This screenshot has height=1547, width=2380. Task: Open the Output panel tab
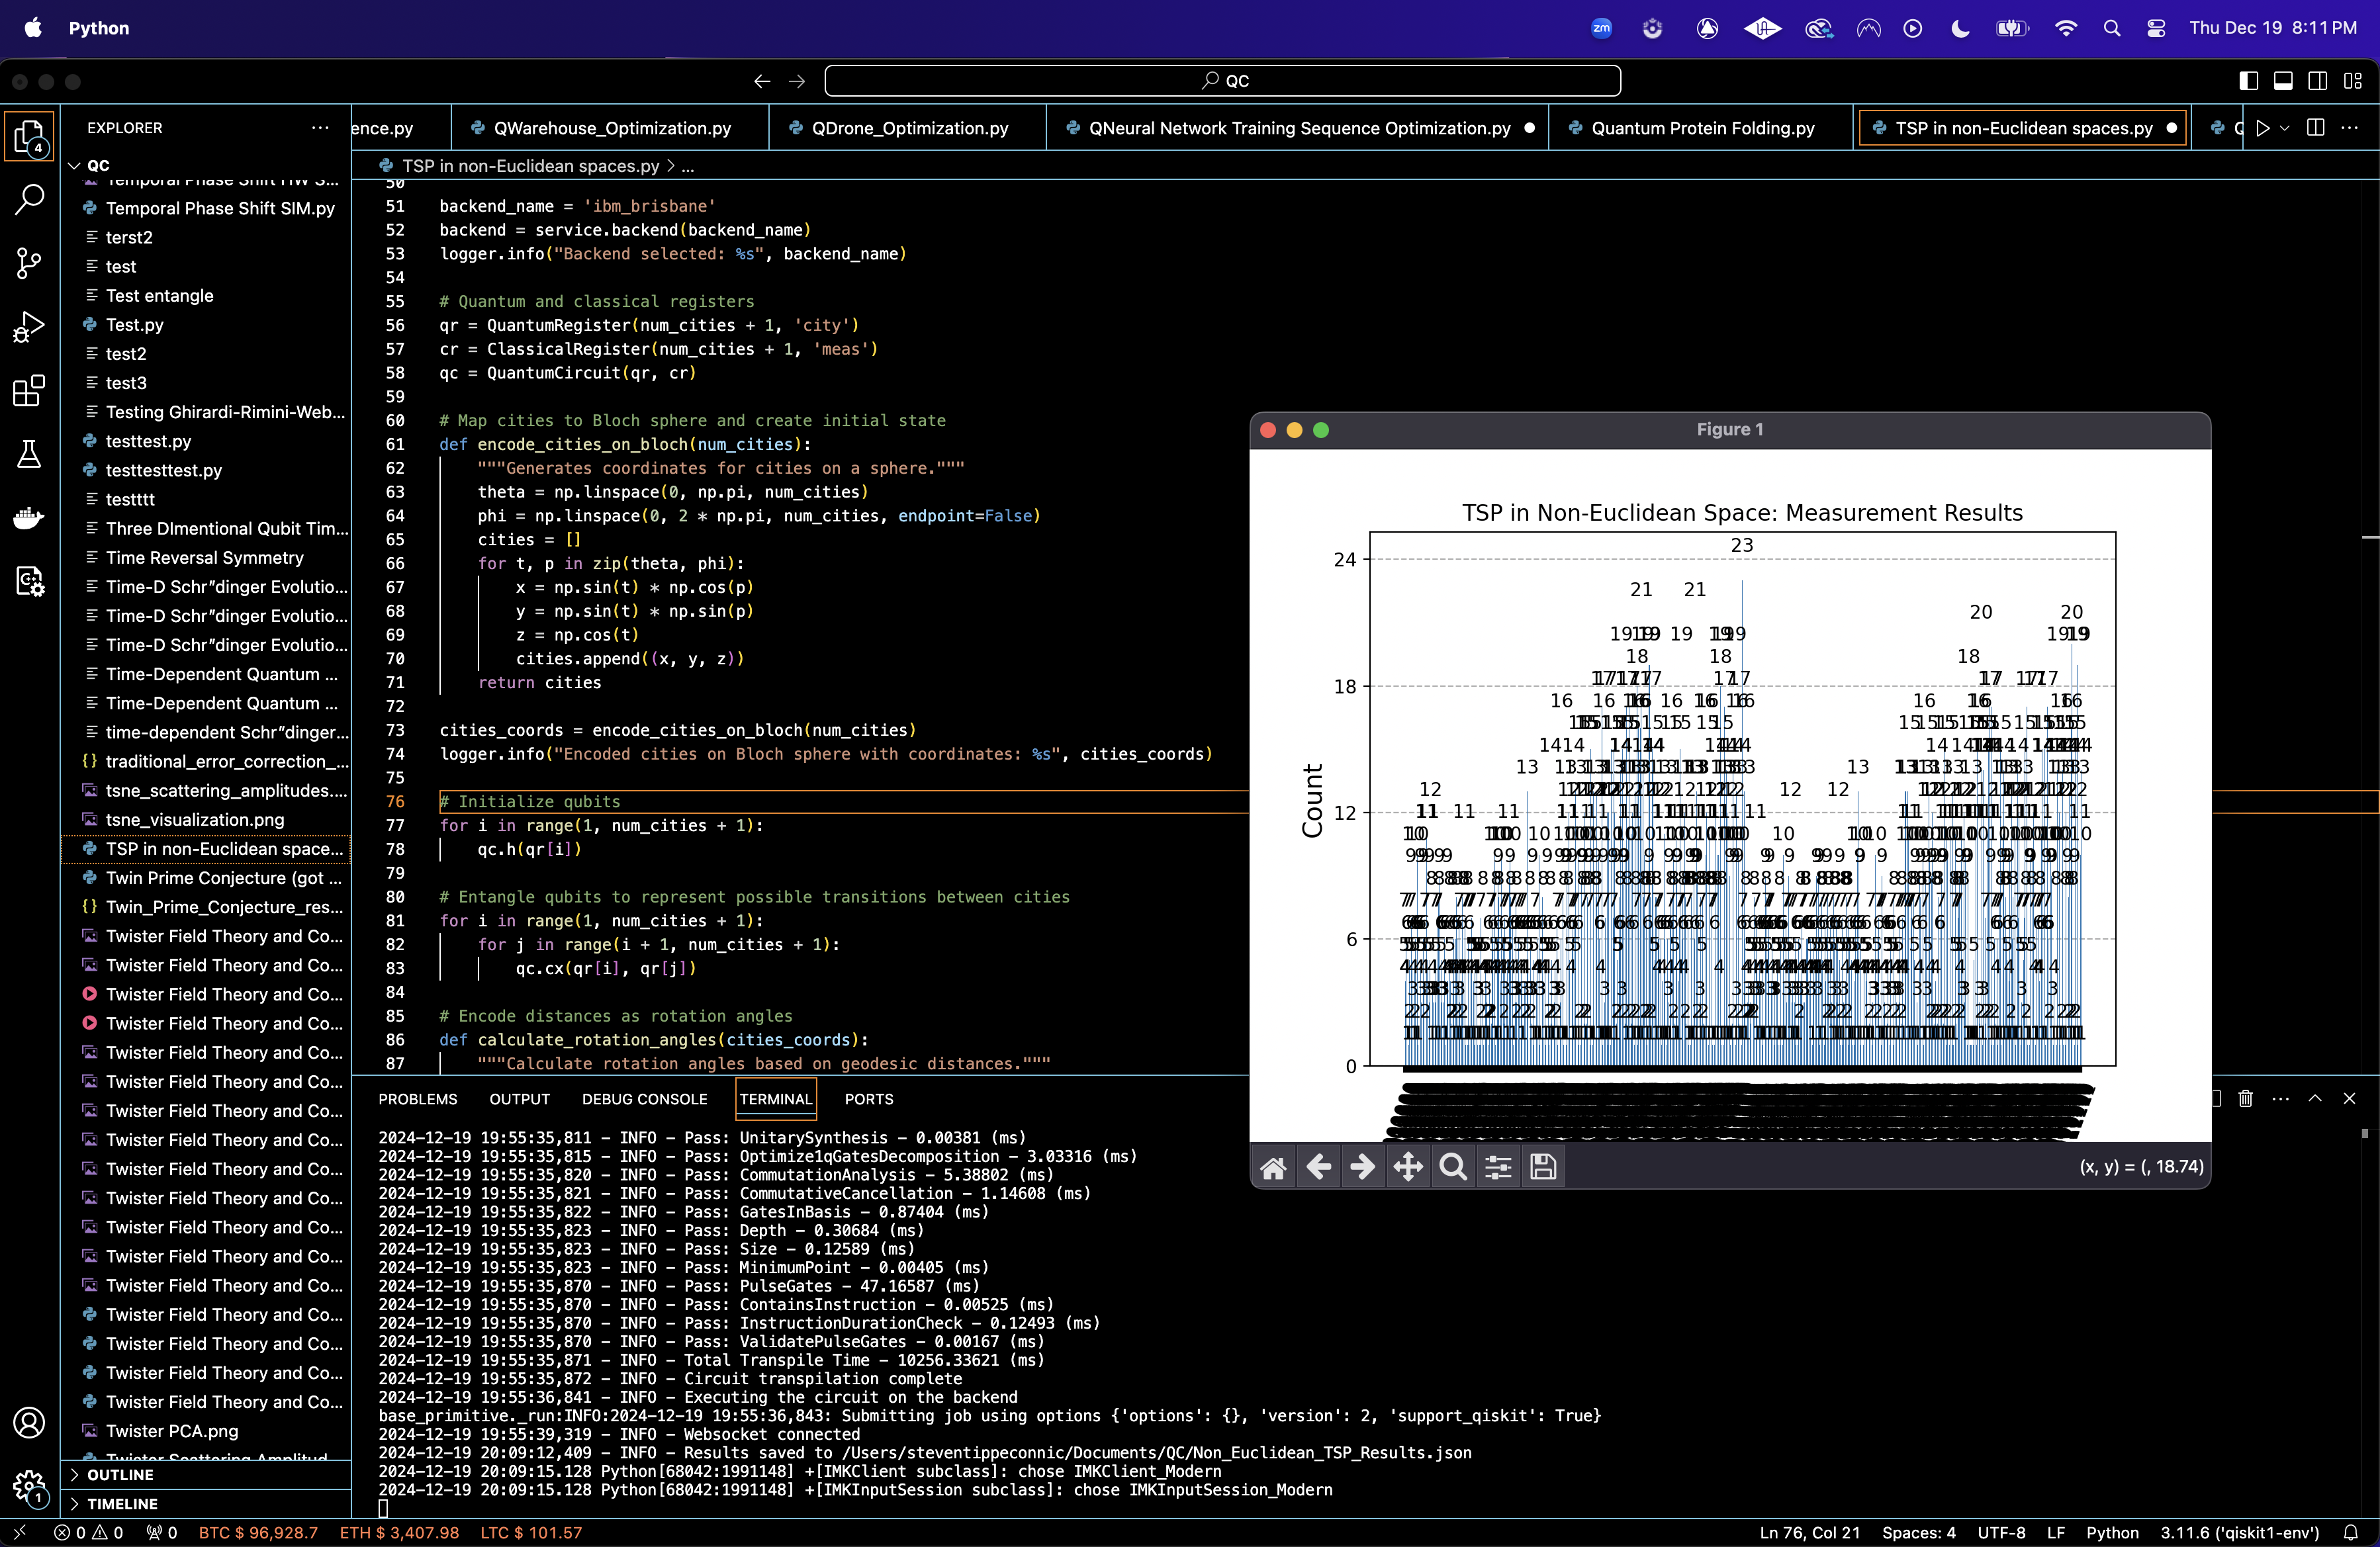(520, 1099)
